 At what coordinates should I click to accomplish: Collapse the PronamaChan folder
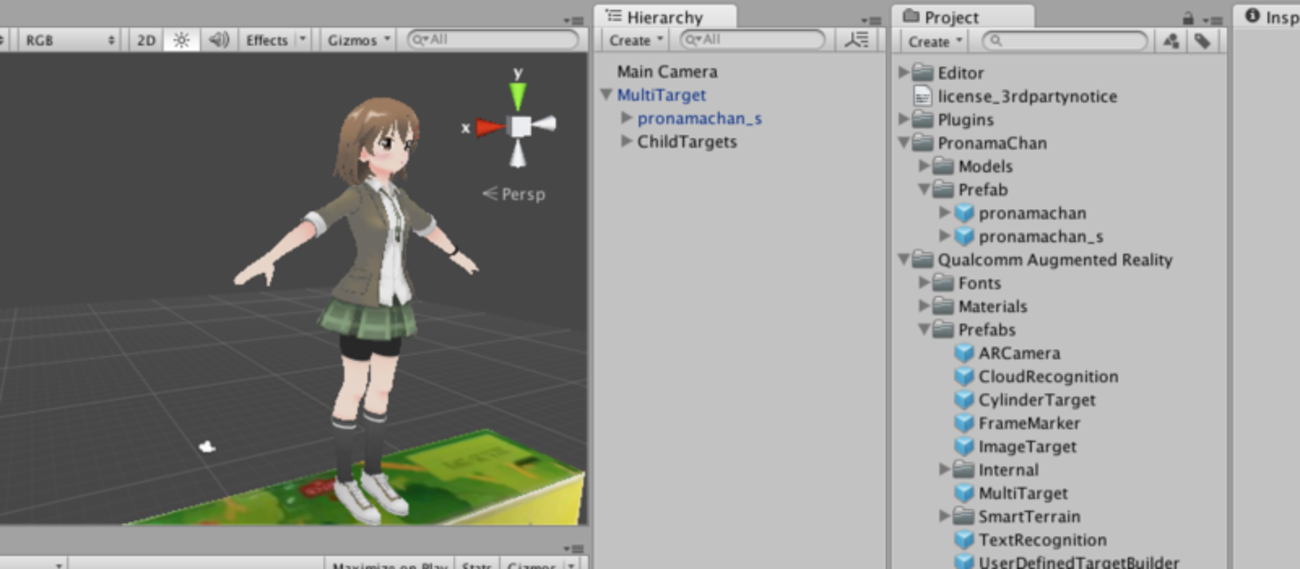[x=903, y=143]
